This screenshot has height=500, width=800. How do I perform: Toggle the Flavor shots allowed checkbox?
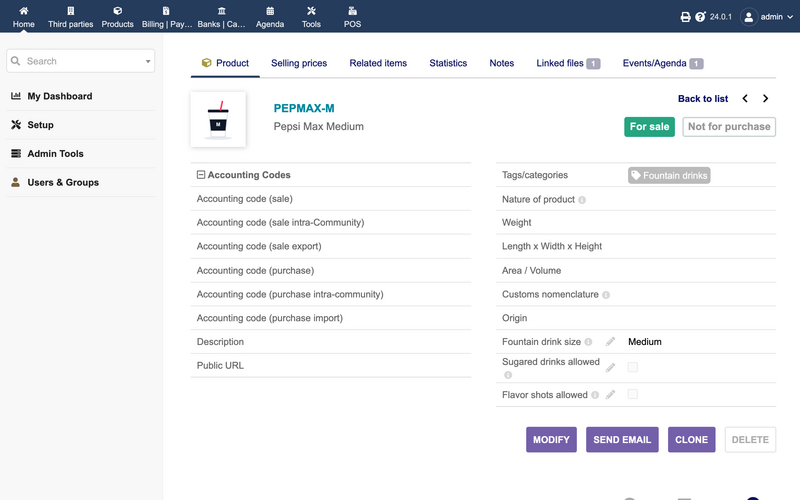pos(633,394)
